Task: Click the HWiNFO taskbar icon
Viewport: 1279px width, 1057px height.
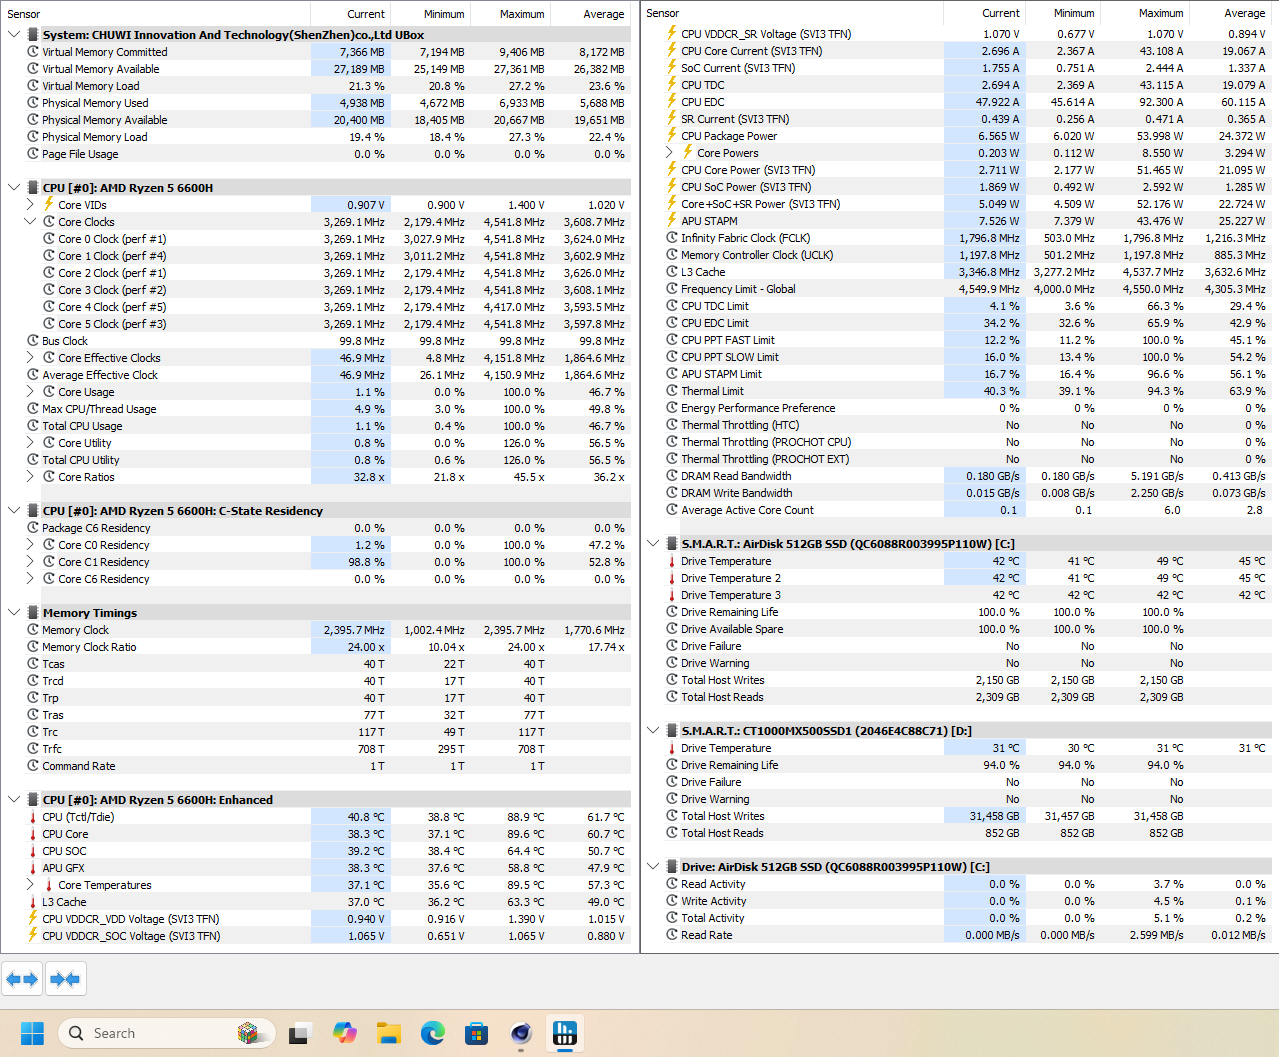Action: 565,1033
